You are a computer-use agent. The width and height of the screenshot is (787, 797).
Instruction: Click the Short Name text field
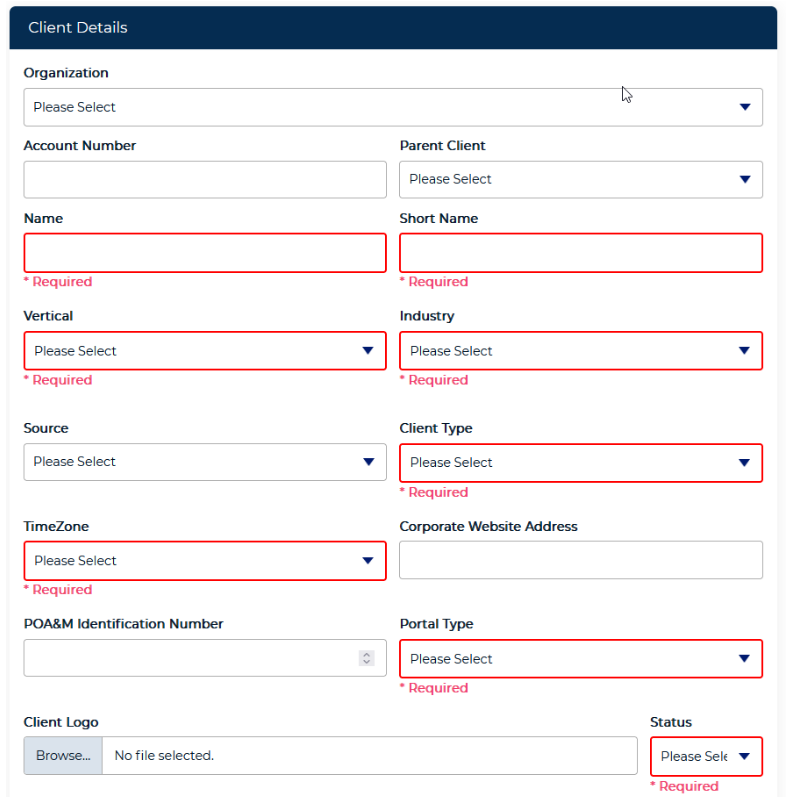[x=581, y=253]
